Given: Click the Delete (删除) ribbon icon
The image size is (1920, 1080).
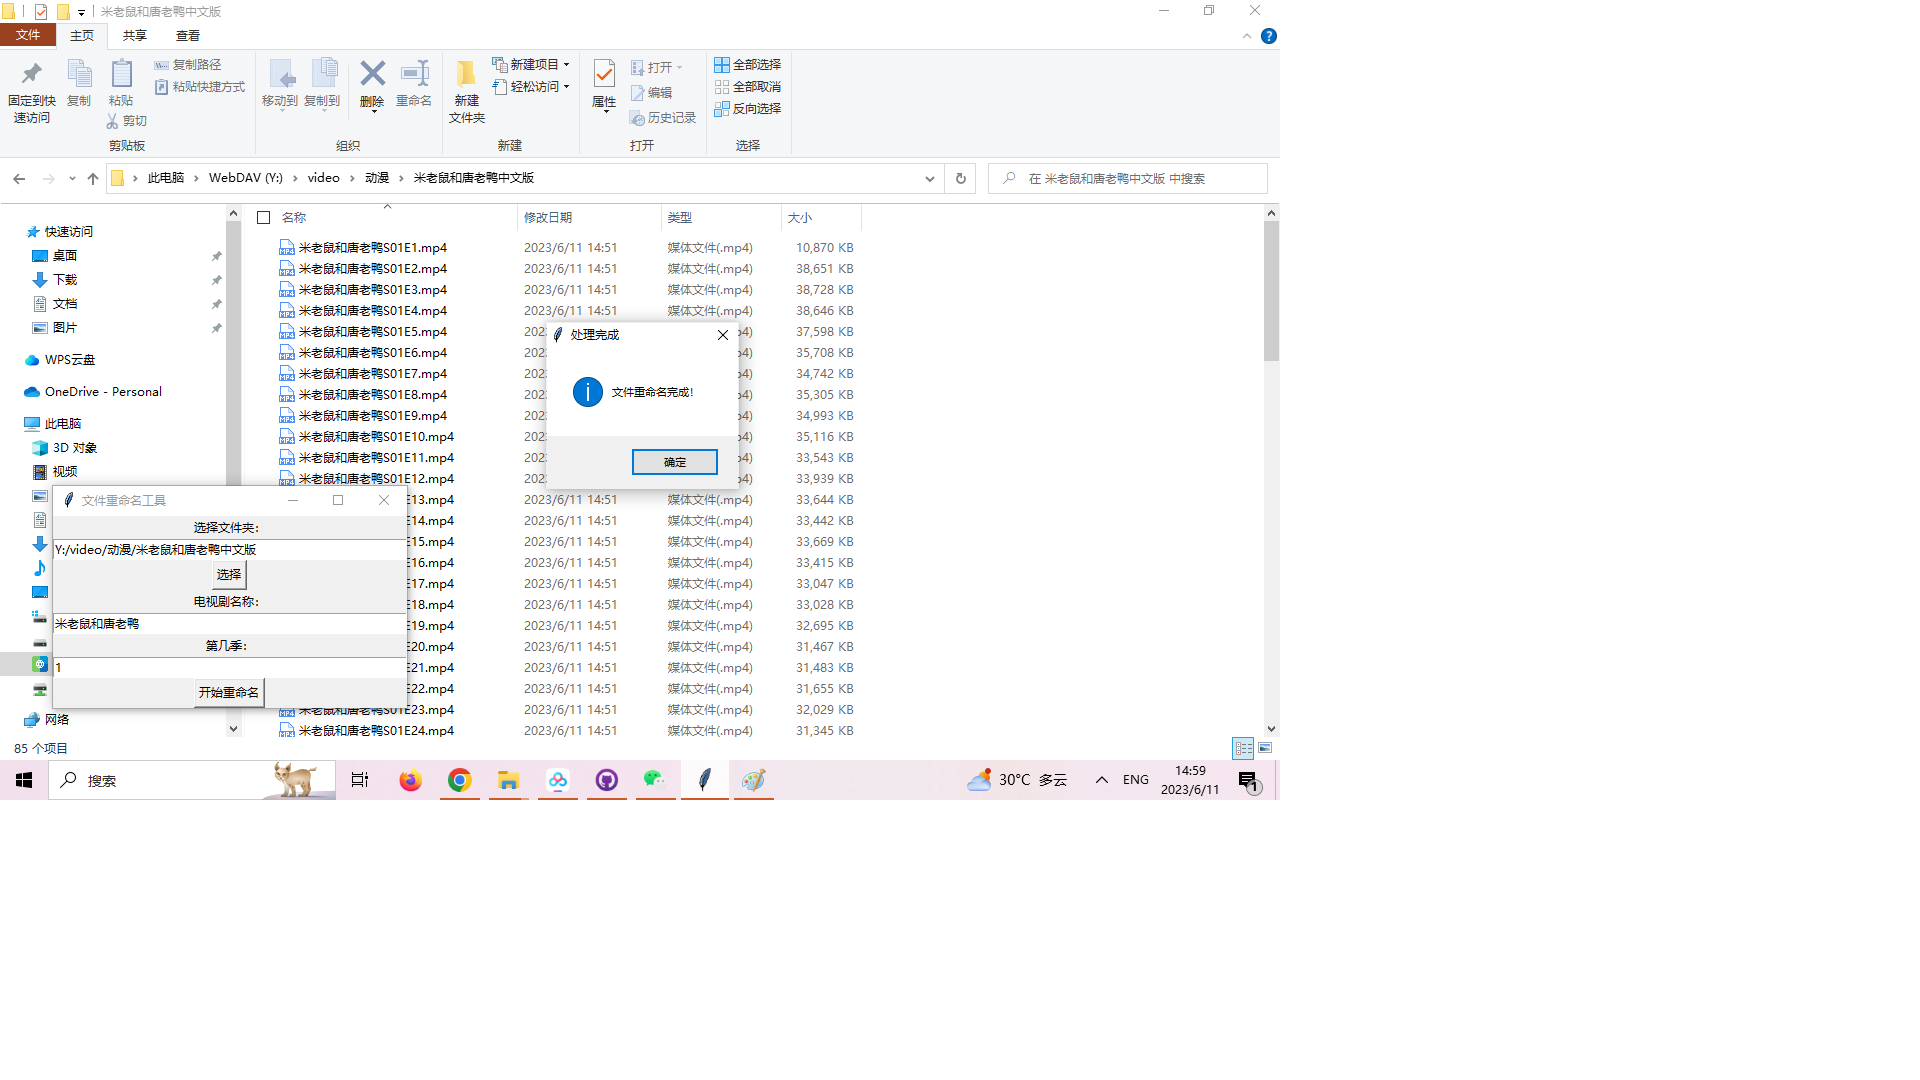Looking at the screenshot, I should click(372, 75).
